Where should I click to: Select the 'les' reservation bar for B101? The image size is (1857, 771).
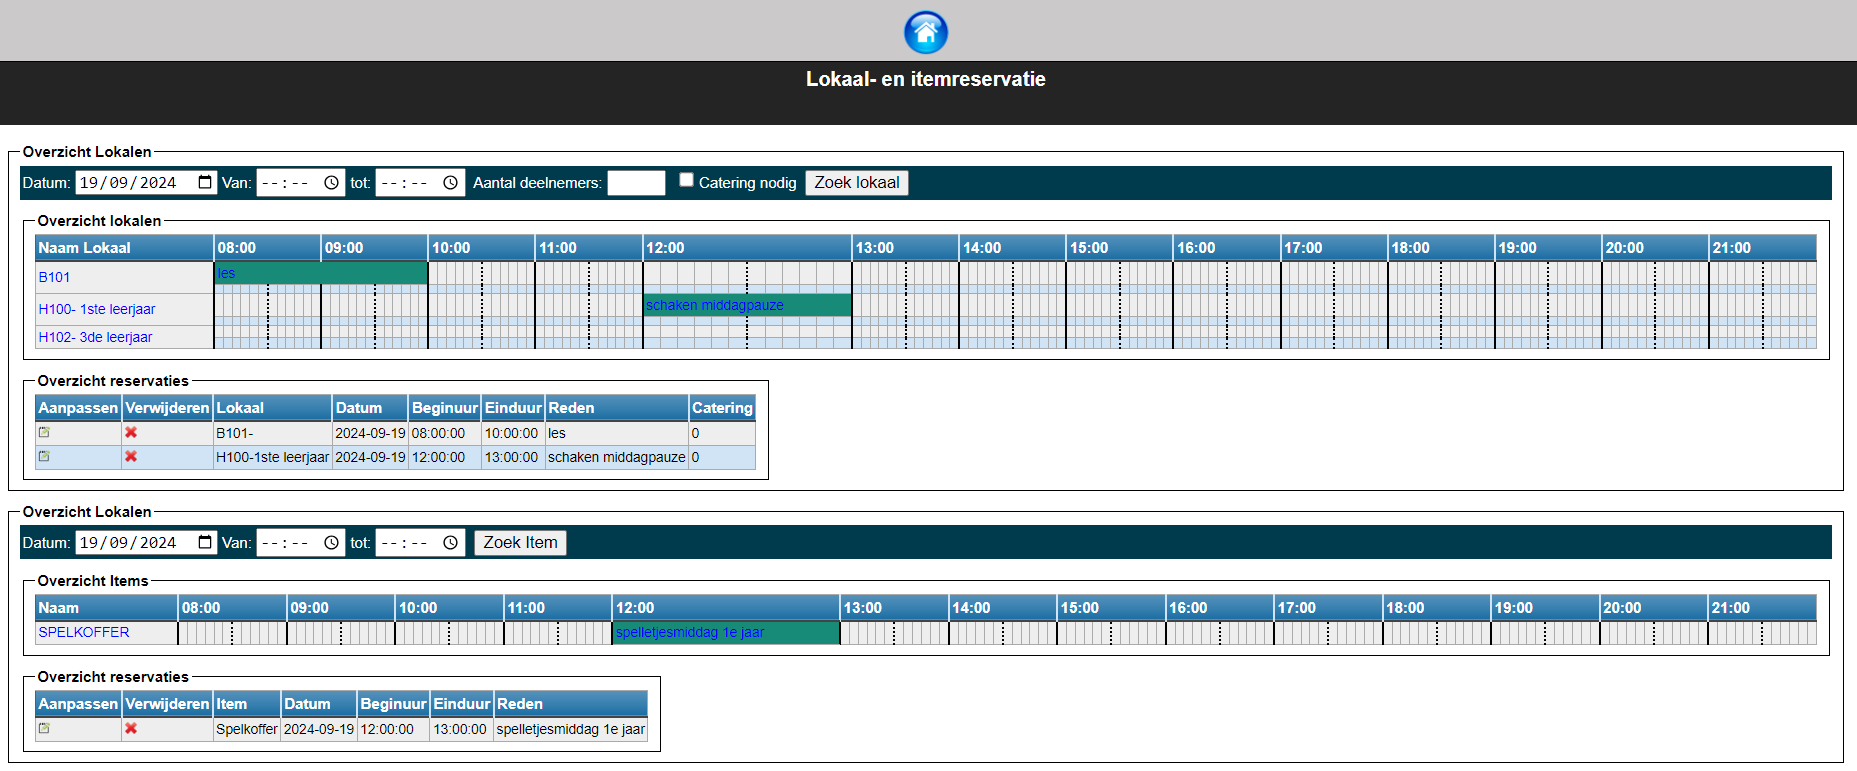coord(321,273)
